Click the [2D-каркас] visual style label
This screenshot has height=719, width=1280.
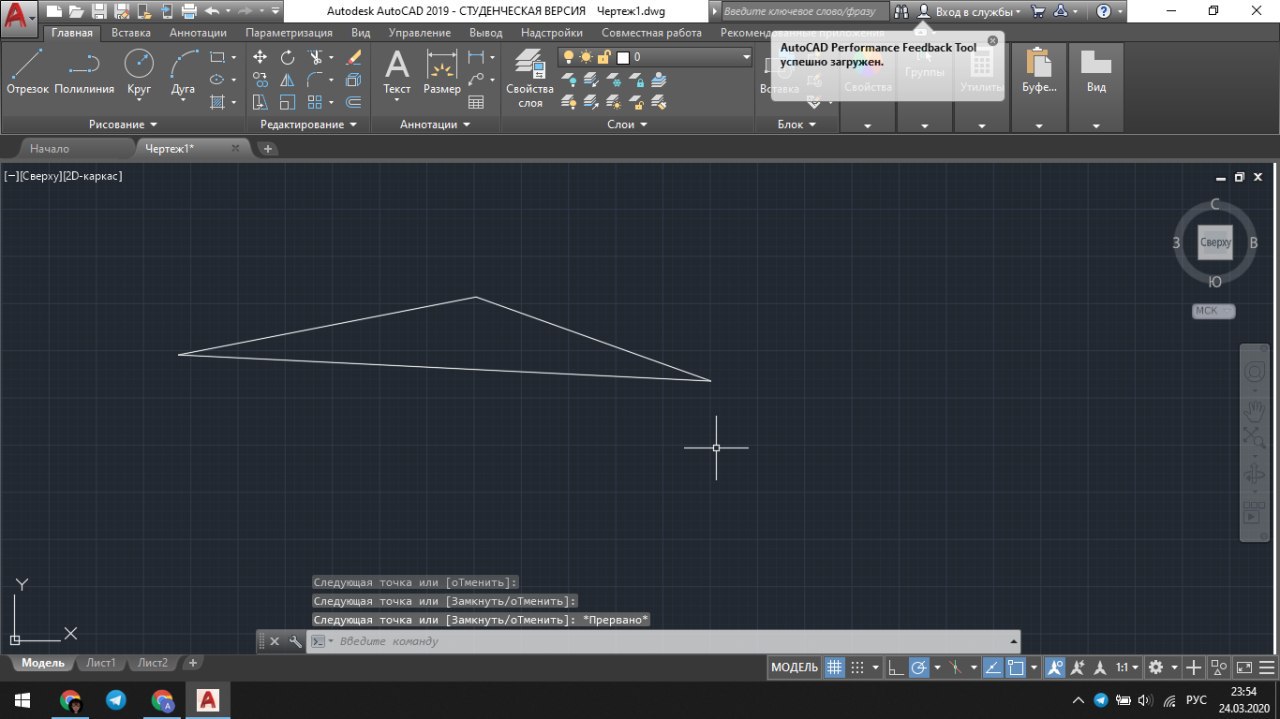click(x=92, y=176)
